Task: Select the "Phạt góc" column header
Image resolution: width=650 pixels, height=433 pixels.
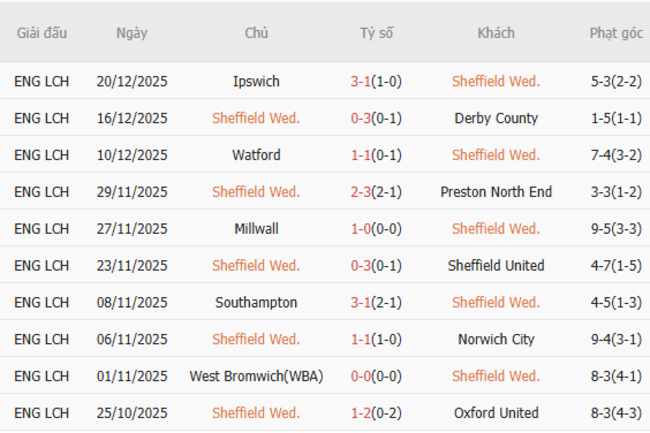Action: point(616,33)
